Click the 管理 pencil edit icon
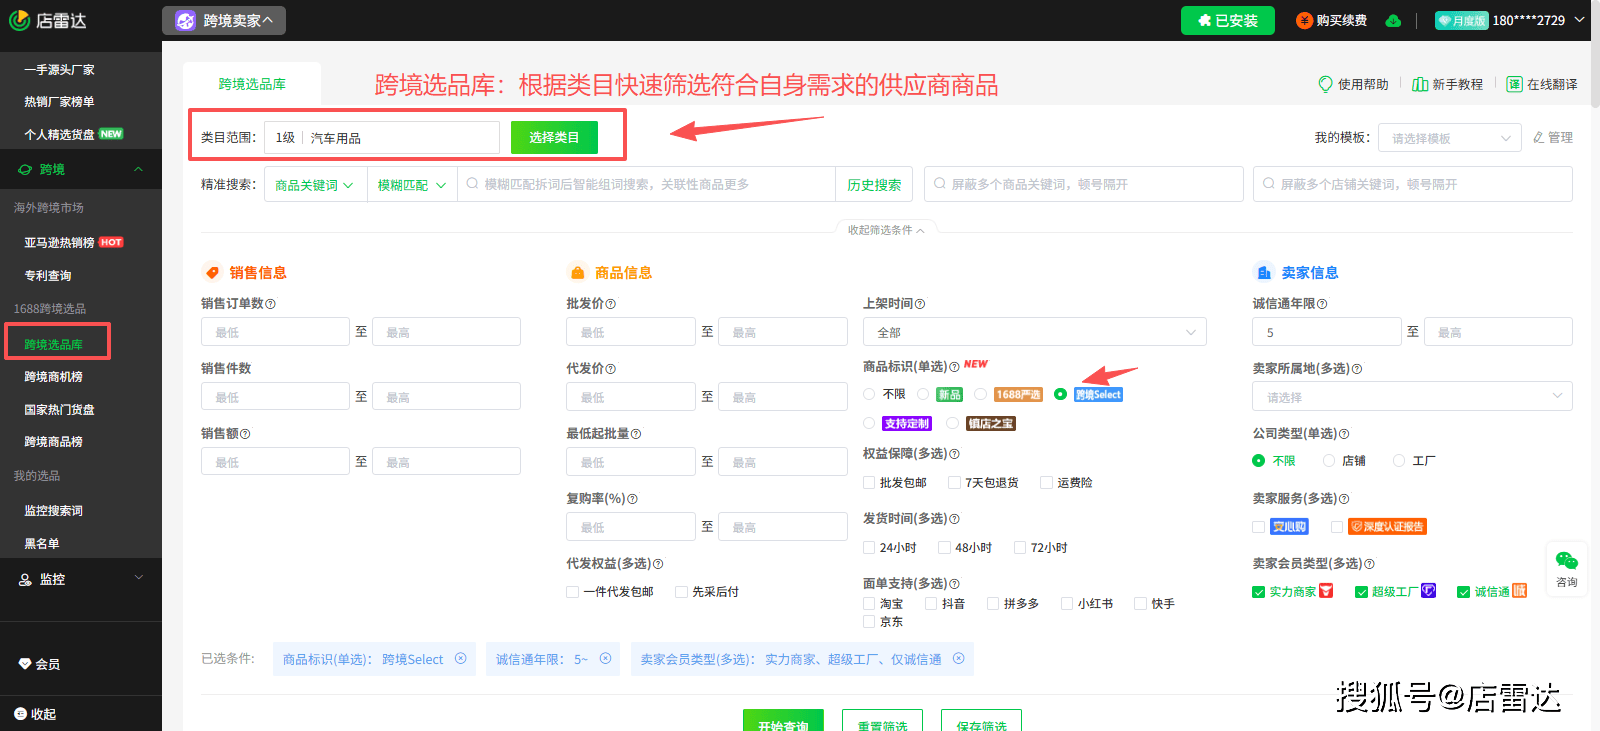This screenshot has width=1600, height=731. click(x=1538, y=137)
